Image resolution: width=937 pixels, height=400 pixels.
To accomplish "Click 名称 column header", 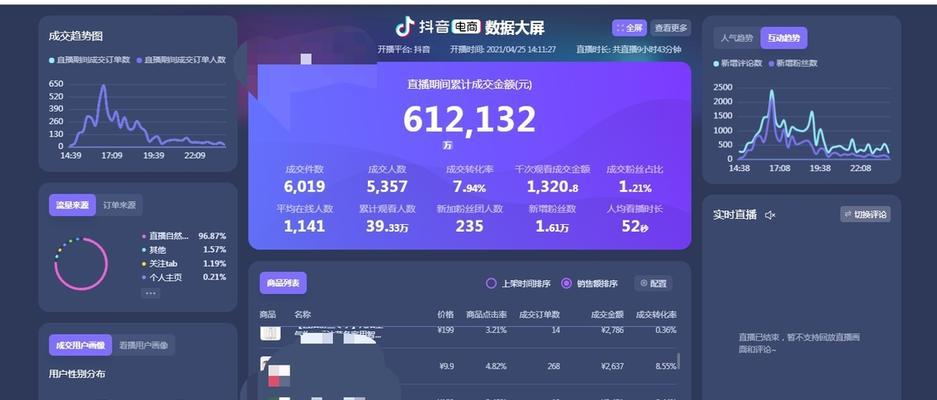I will [x=302, y=314].
